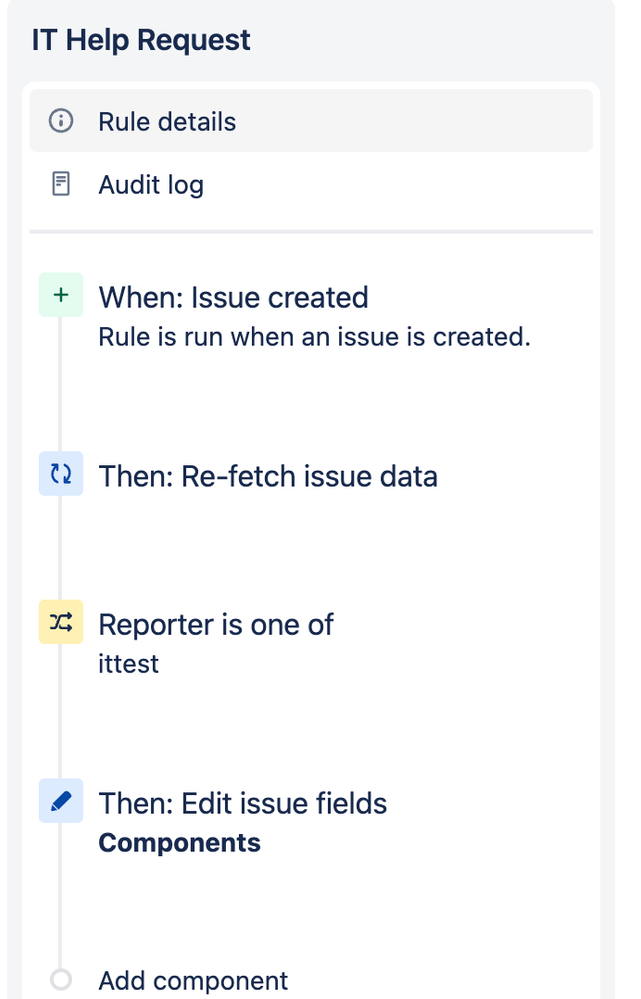This screenshot has width=641, height=999.
Task: Select the green plus trigger icon
Action: 61,294
